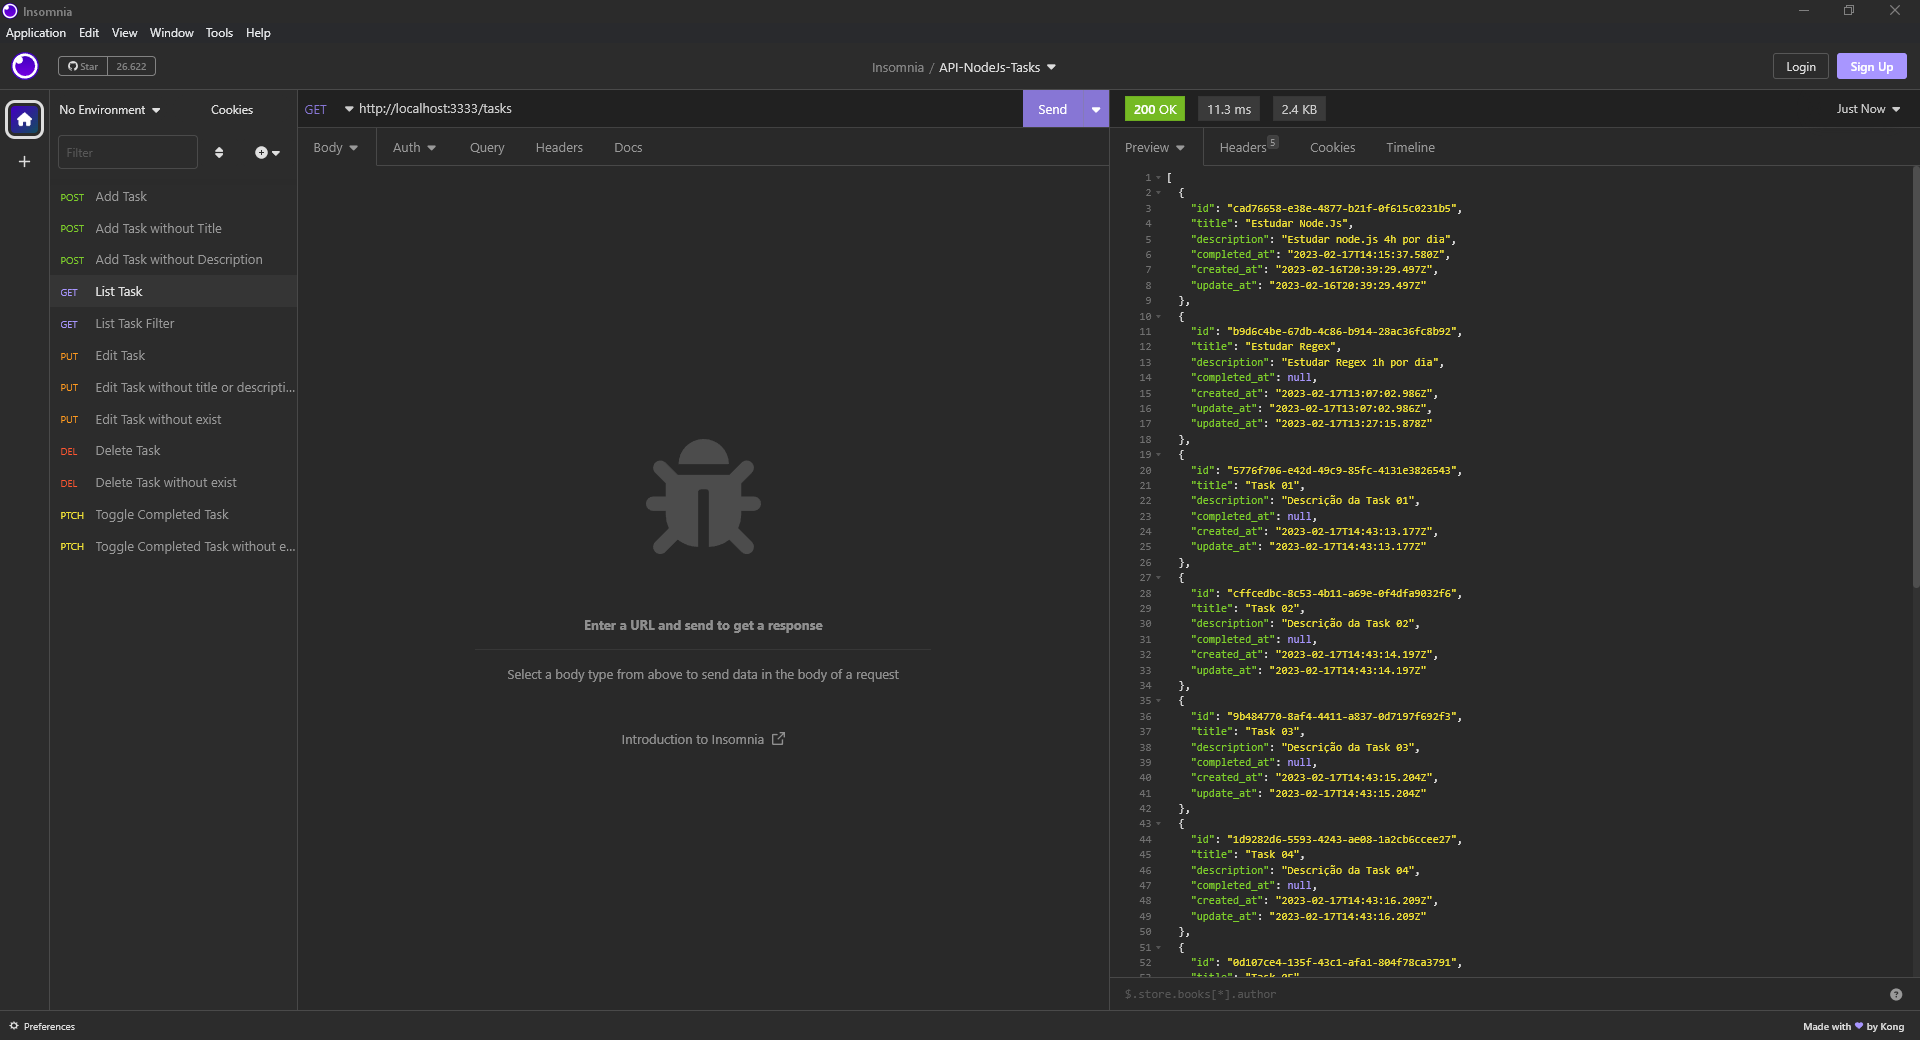Collapse the JSON object at line 2
Screen dimensions: 1920x1040
click(1159, 193)
